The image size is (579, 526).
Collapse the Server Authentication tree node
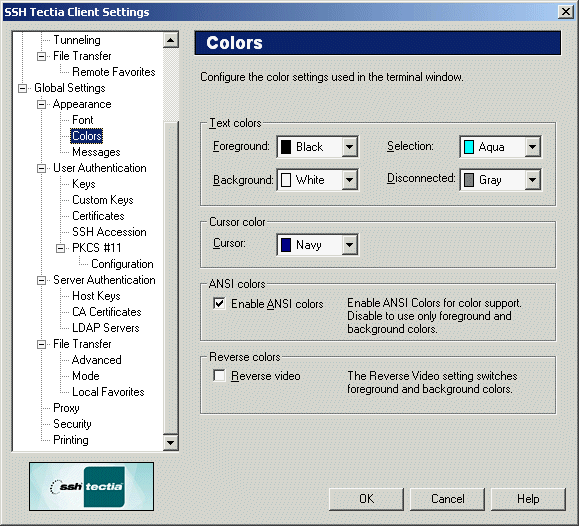(41, 280)
